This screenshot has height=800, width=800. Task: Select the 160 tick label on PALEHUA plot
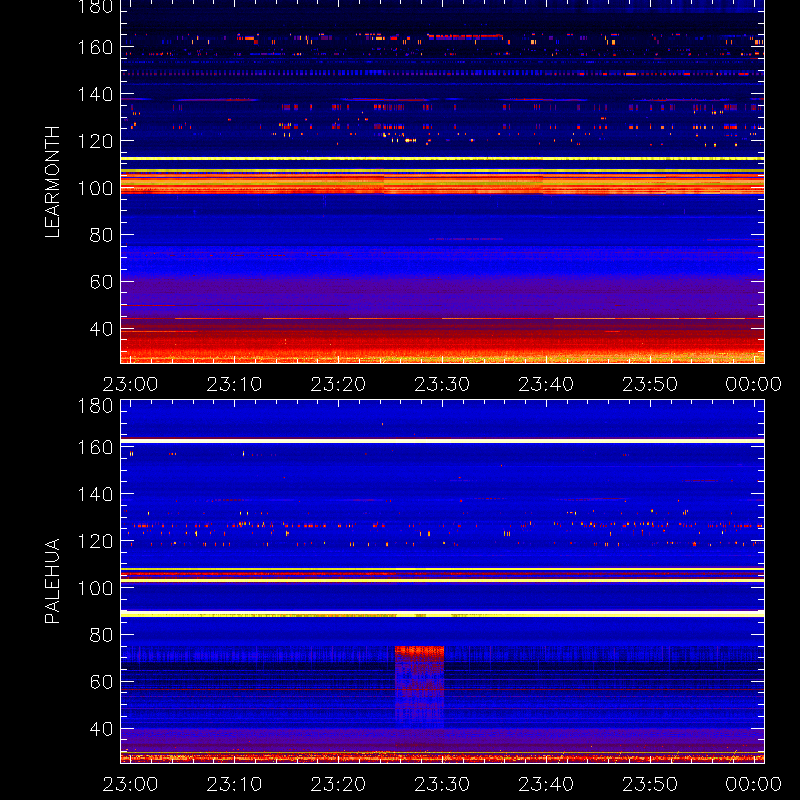coord(95,447)
